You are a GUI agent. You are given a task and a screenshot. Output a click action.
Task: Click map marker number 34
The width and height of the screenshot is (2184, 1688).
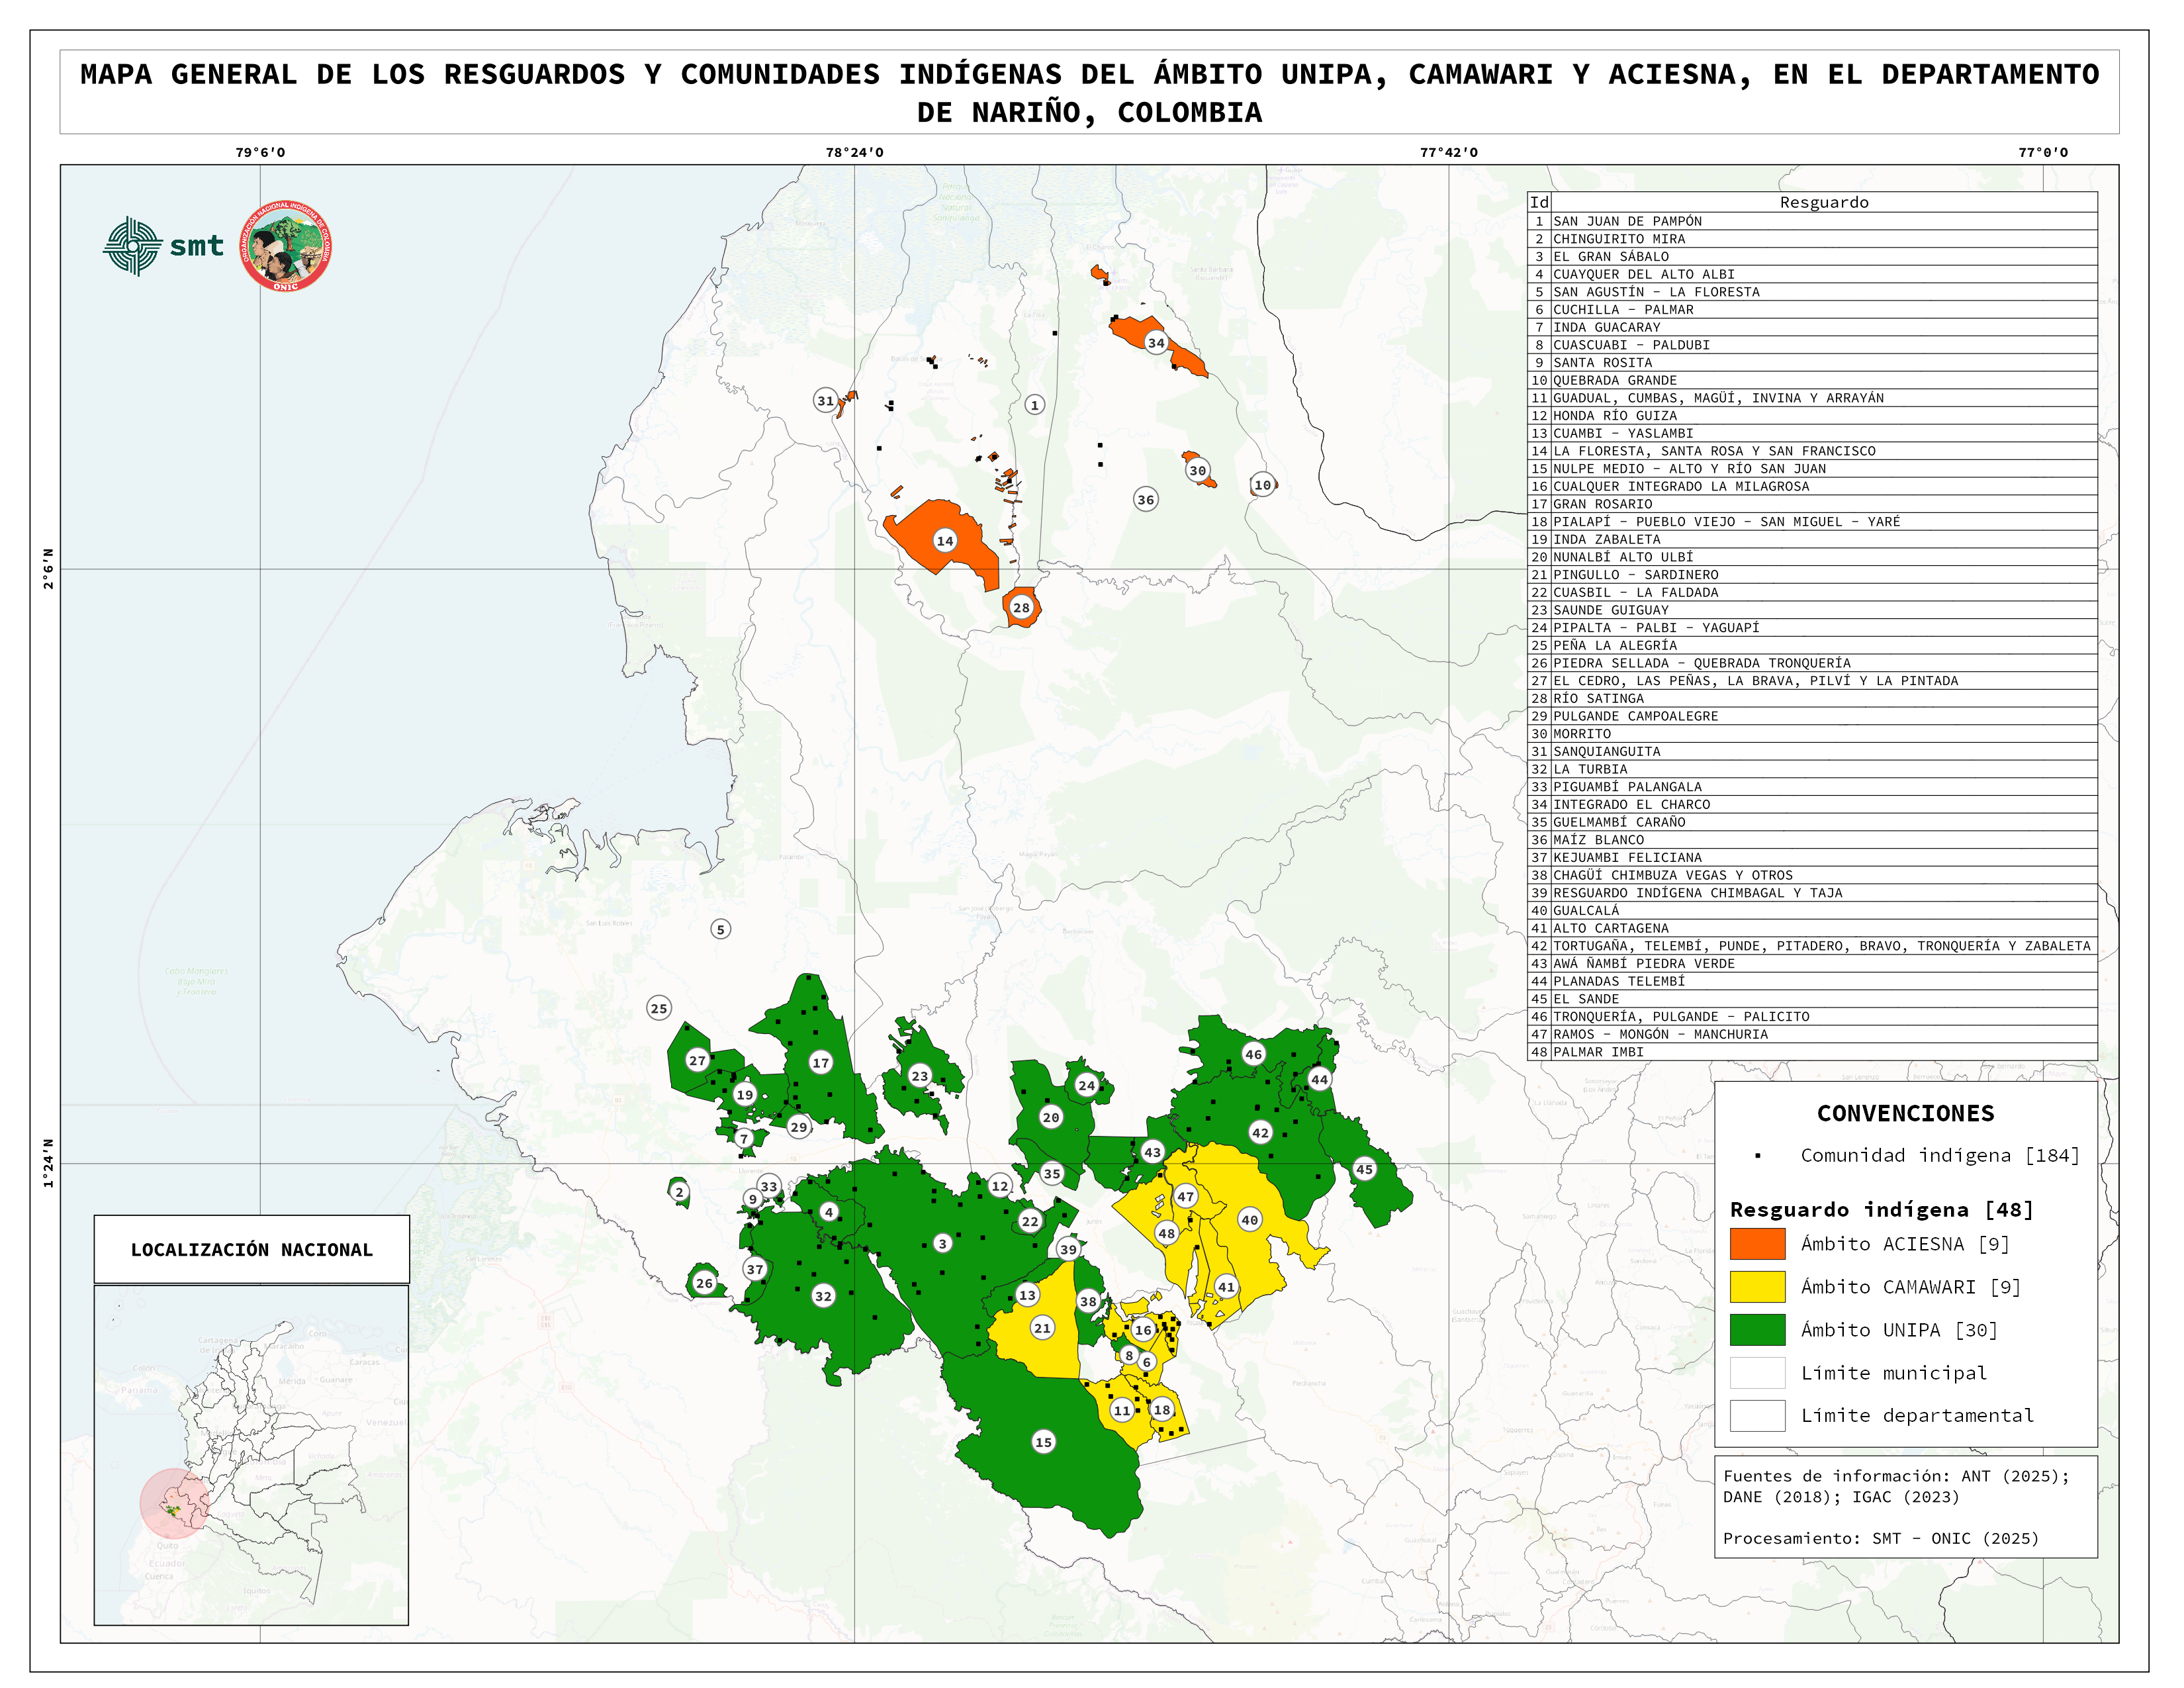1156,343
